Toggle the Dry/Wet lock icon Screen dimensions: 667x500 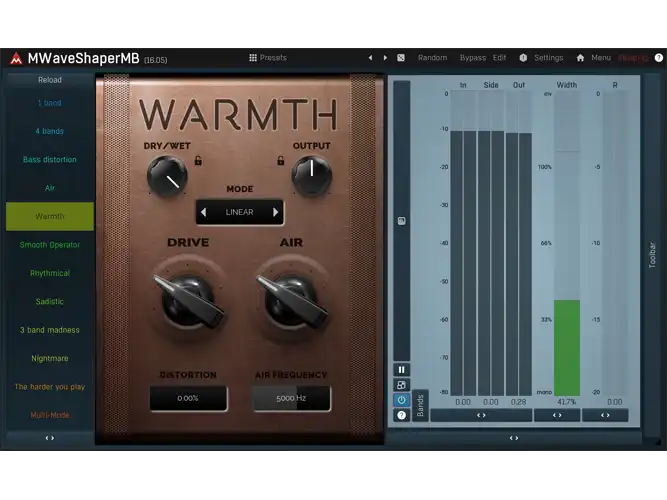point(198,160)
